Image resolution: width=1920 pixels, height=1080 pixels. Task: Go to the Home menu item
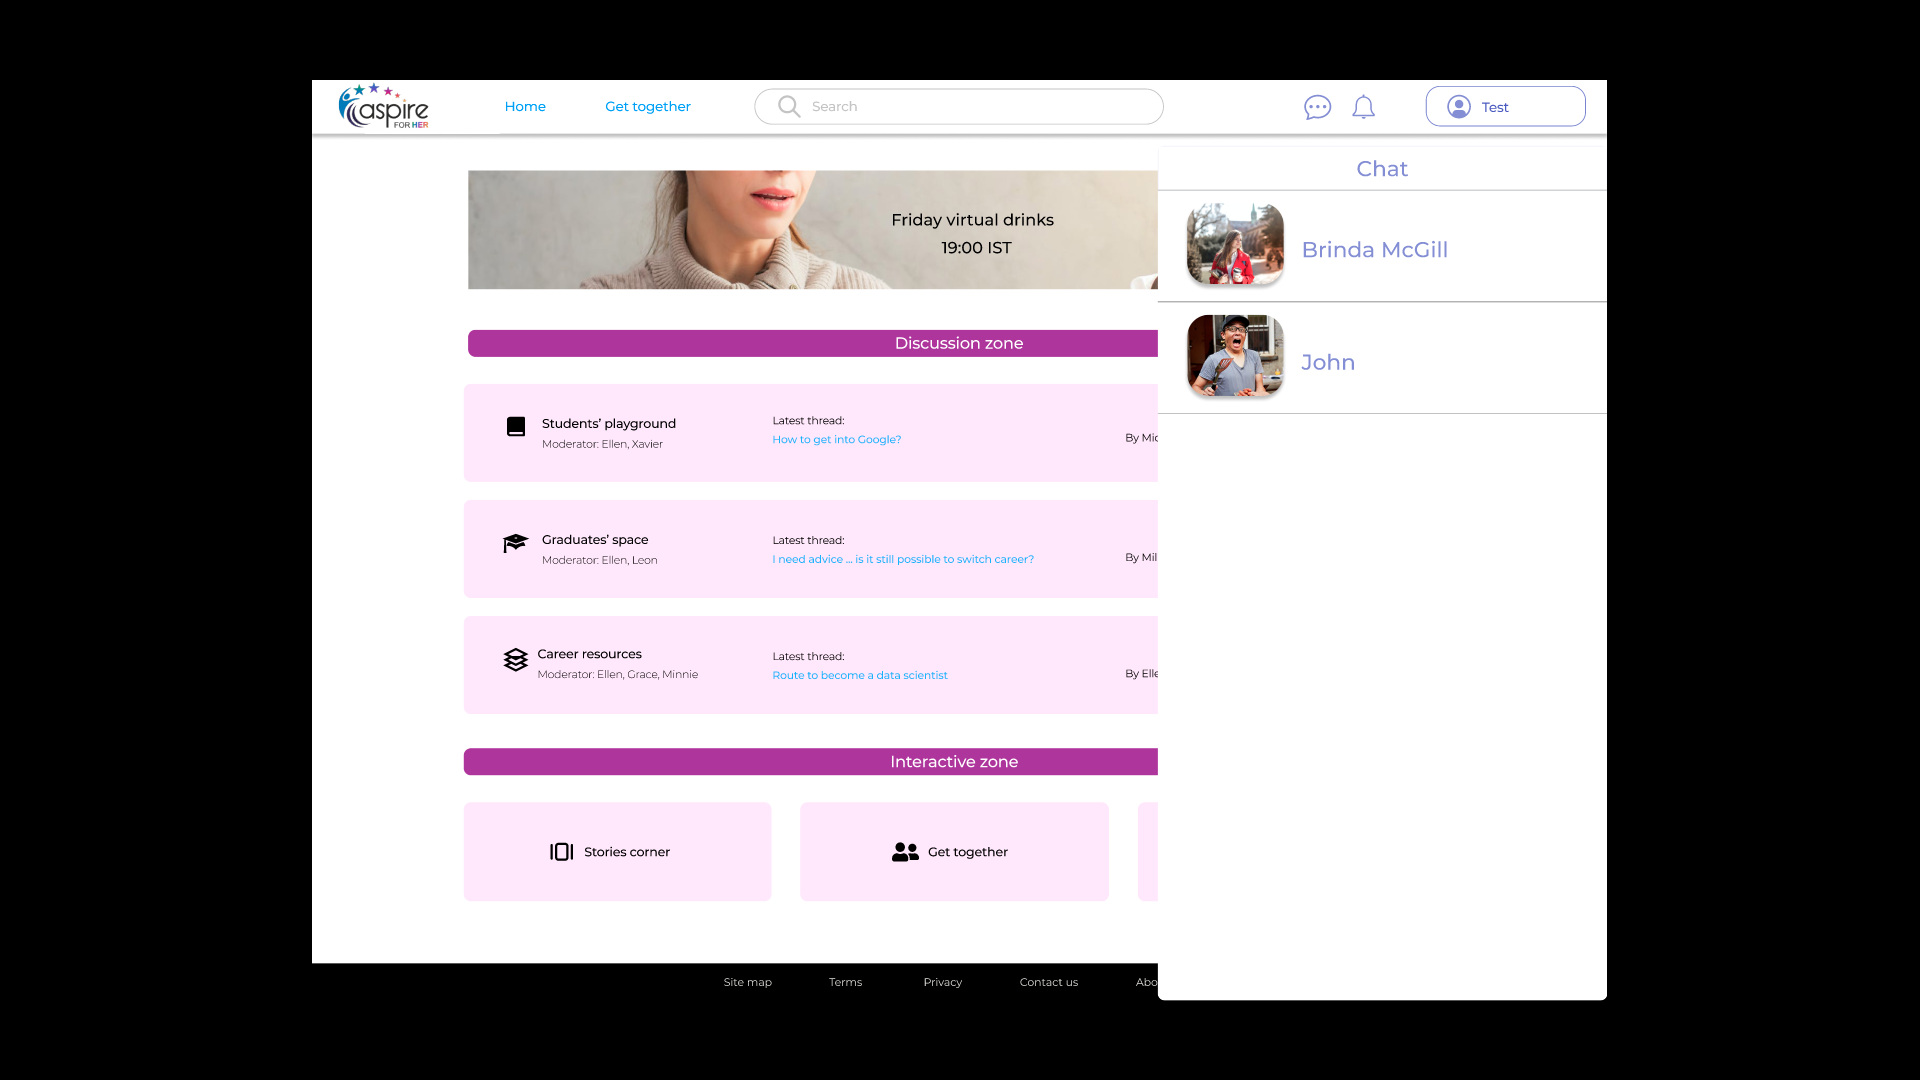click(x=525, y=107)
